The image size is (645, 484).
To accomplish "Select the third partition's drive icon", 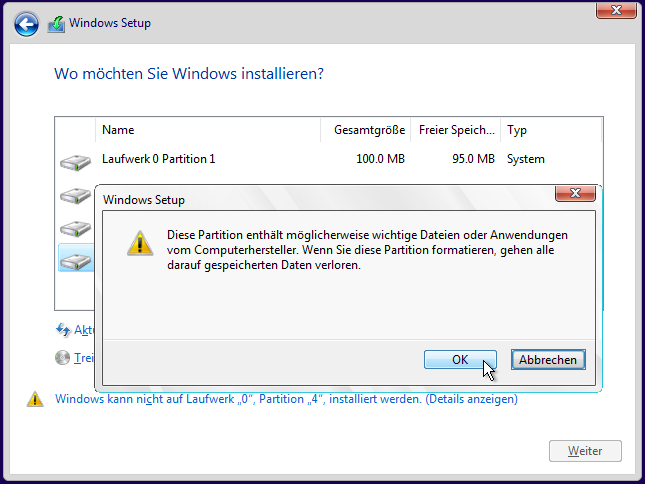I will pos(75,229).
